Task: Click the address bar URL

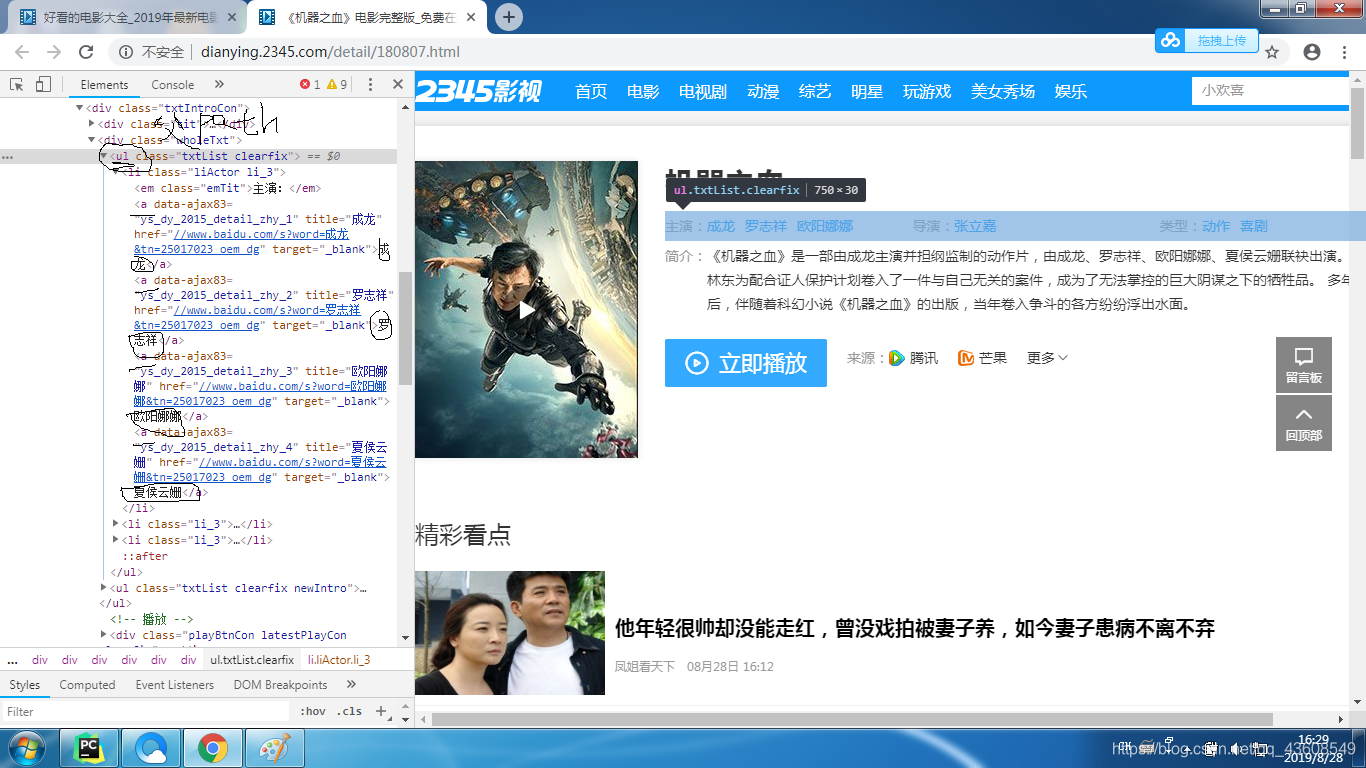Action: pyautogui.click(x=330, y=52)
